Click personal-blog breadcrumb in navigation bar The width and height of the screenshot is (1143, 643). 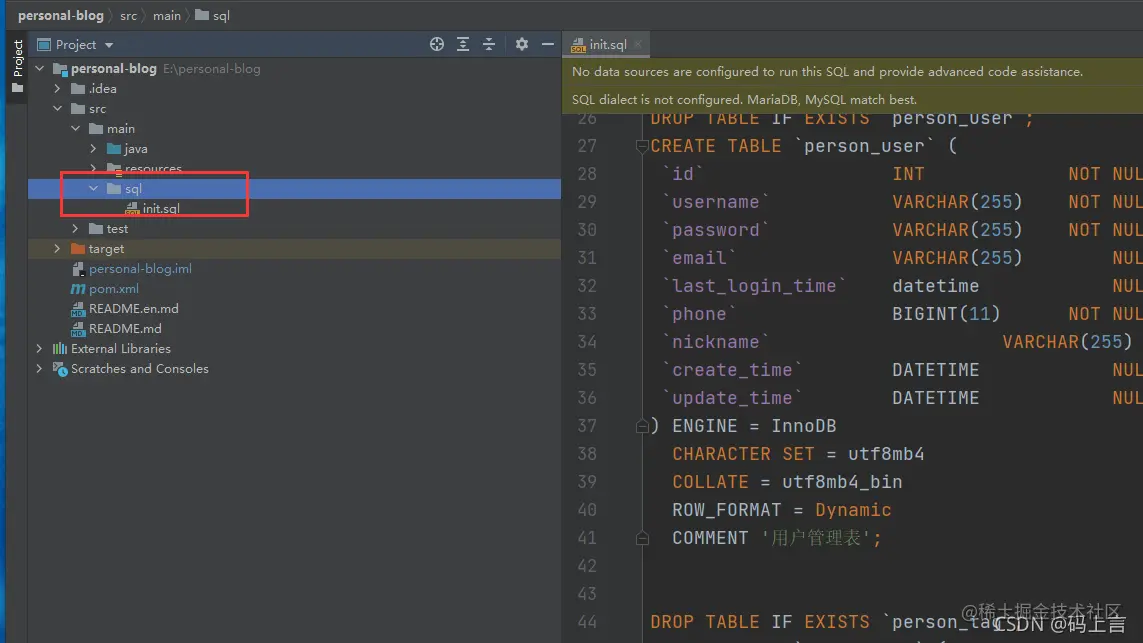coord(61,15)
